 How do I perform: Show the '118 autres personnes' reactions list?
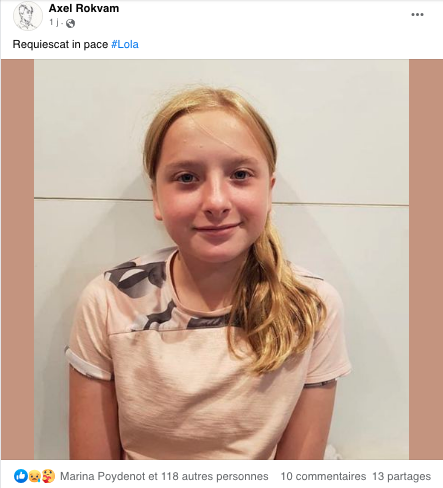click(215, 476)
